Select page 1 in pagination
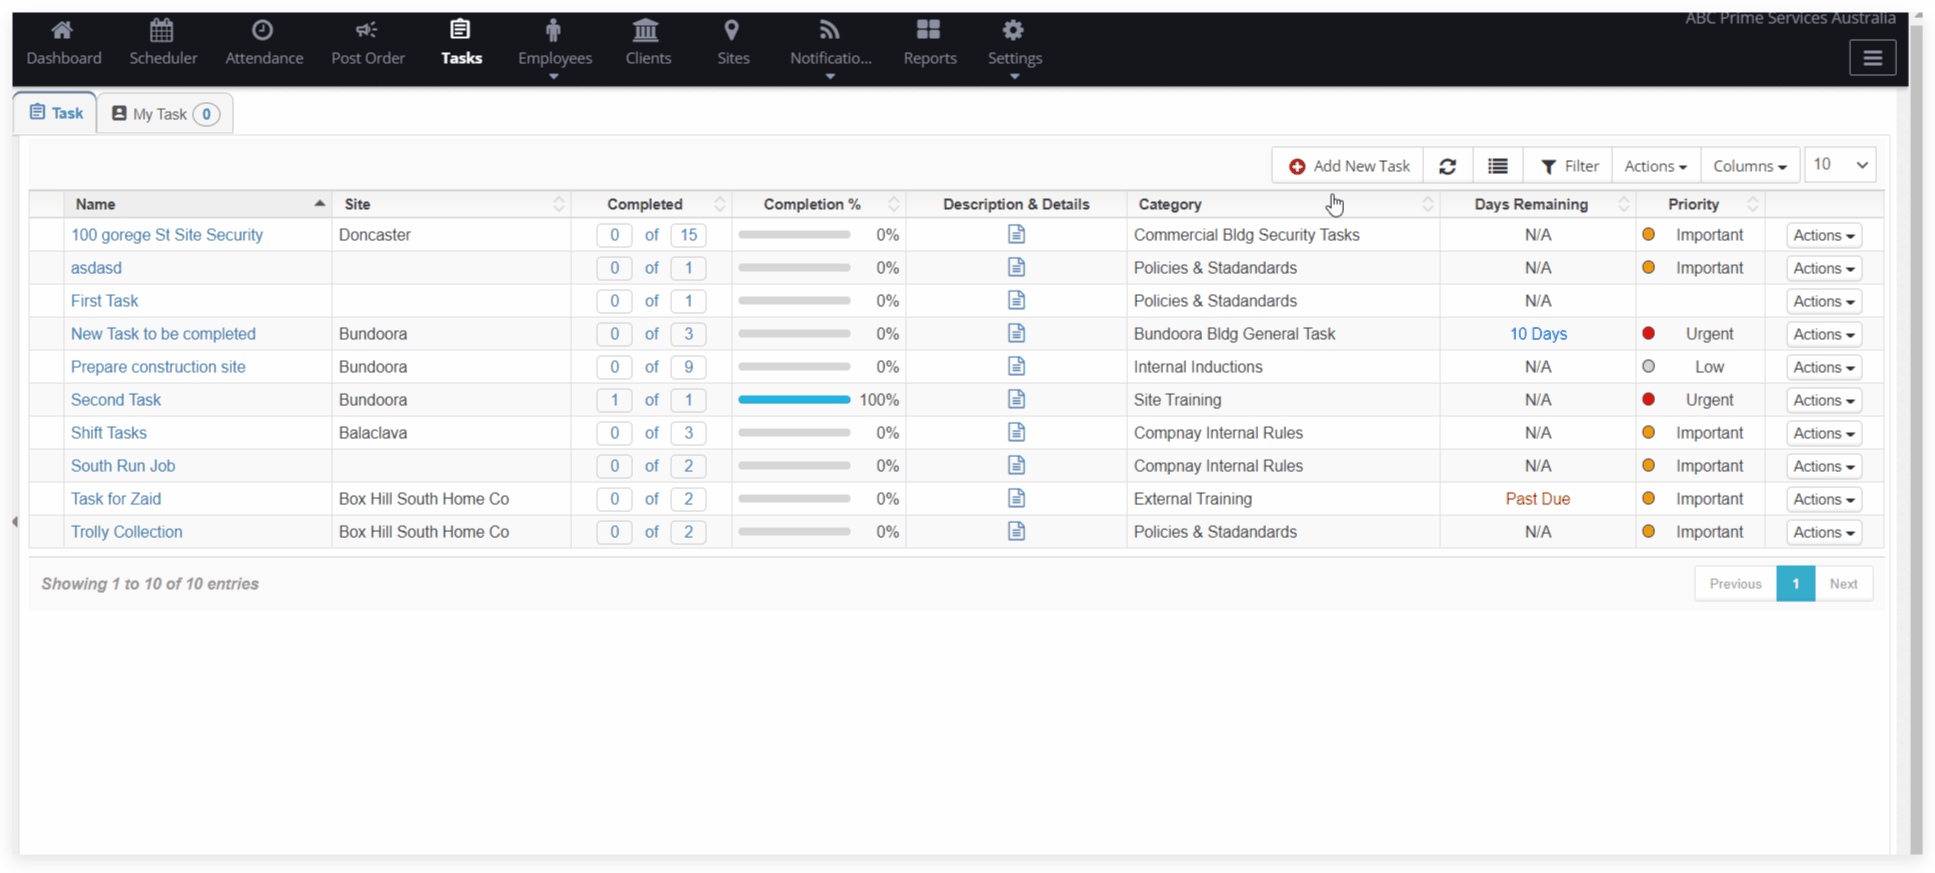 (1795, 584)
